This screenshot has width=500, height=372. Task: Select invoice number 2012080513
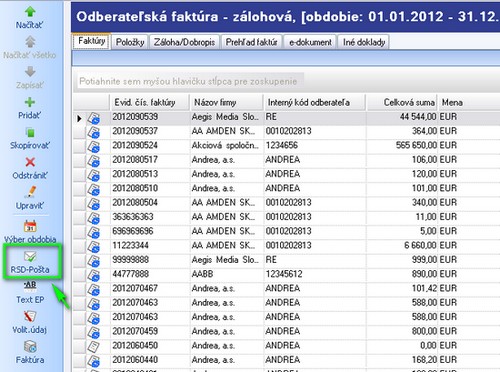(x=135, y=174)
